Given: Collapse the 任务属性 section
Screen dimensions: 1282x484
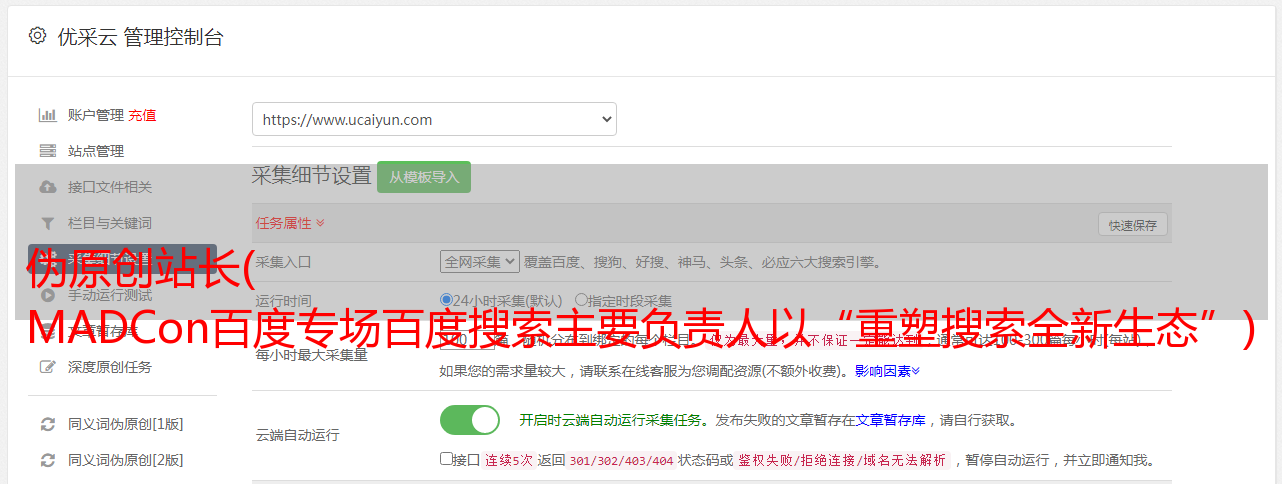Looking at the screenshot, I should click(290, 223).
